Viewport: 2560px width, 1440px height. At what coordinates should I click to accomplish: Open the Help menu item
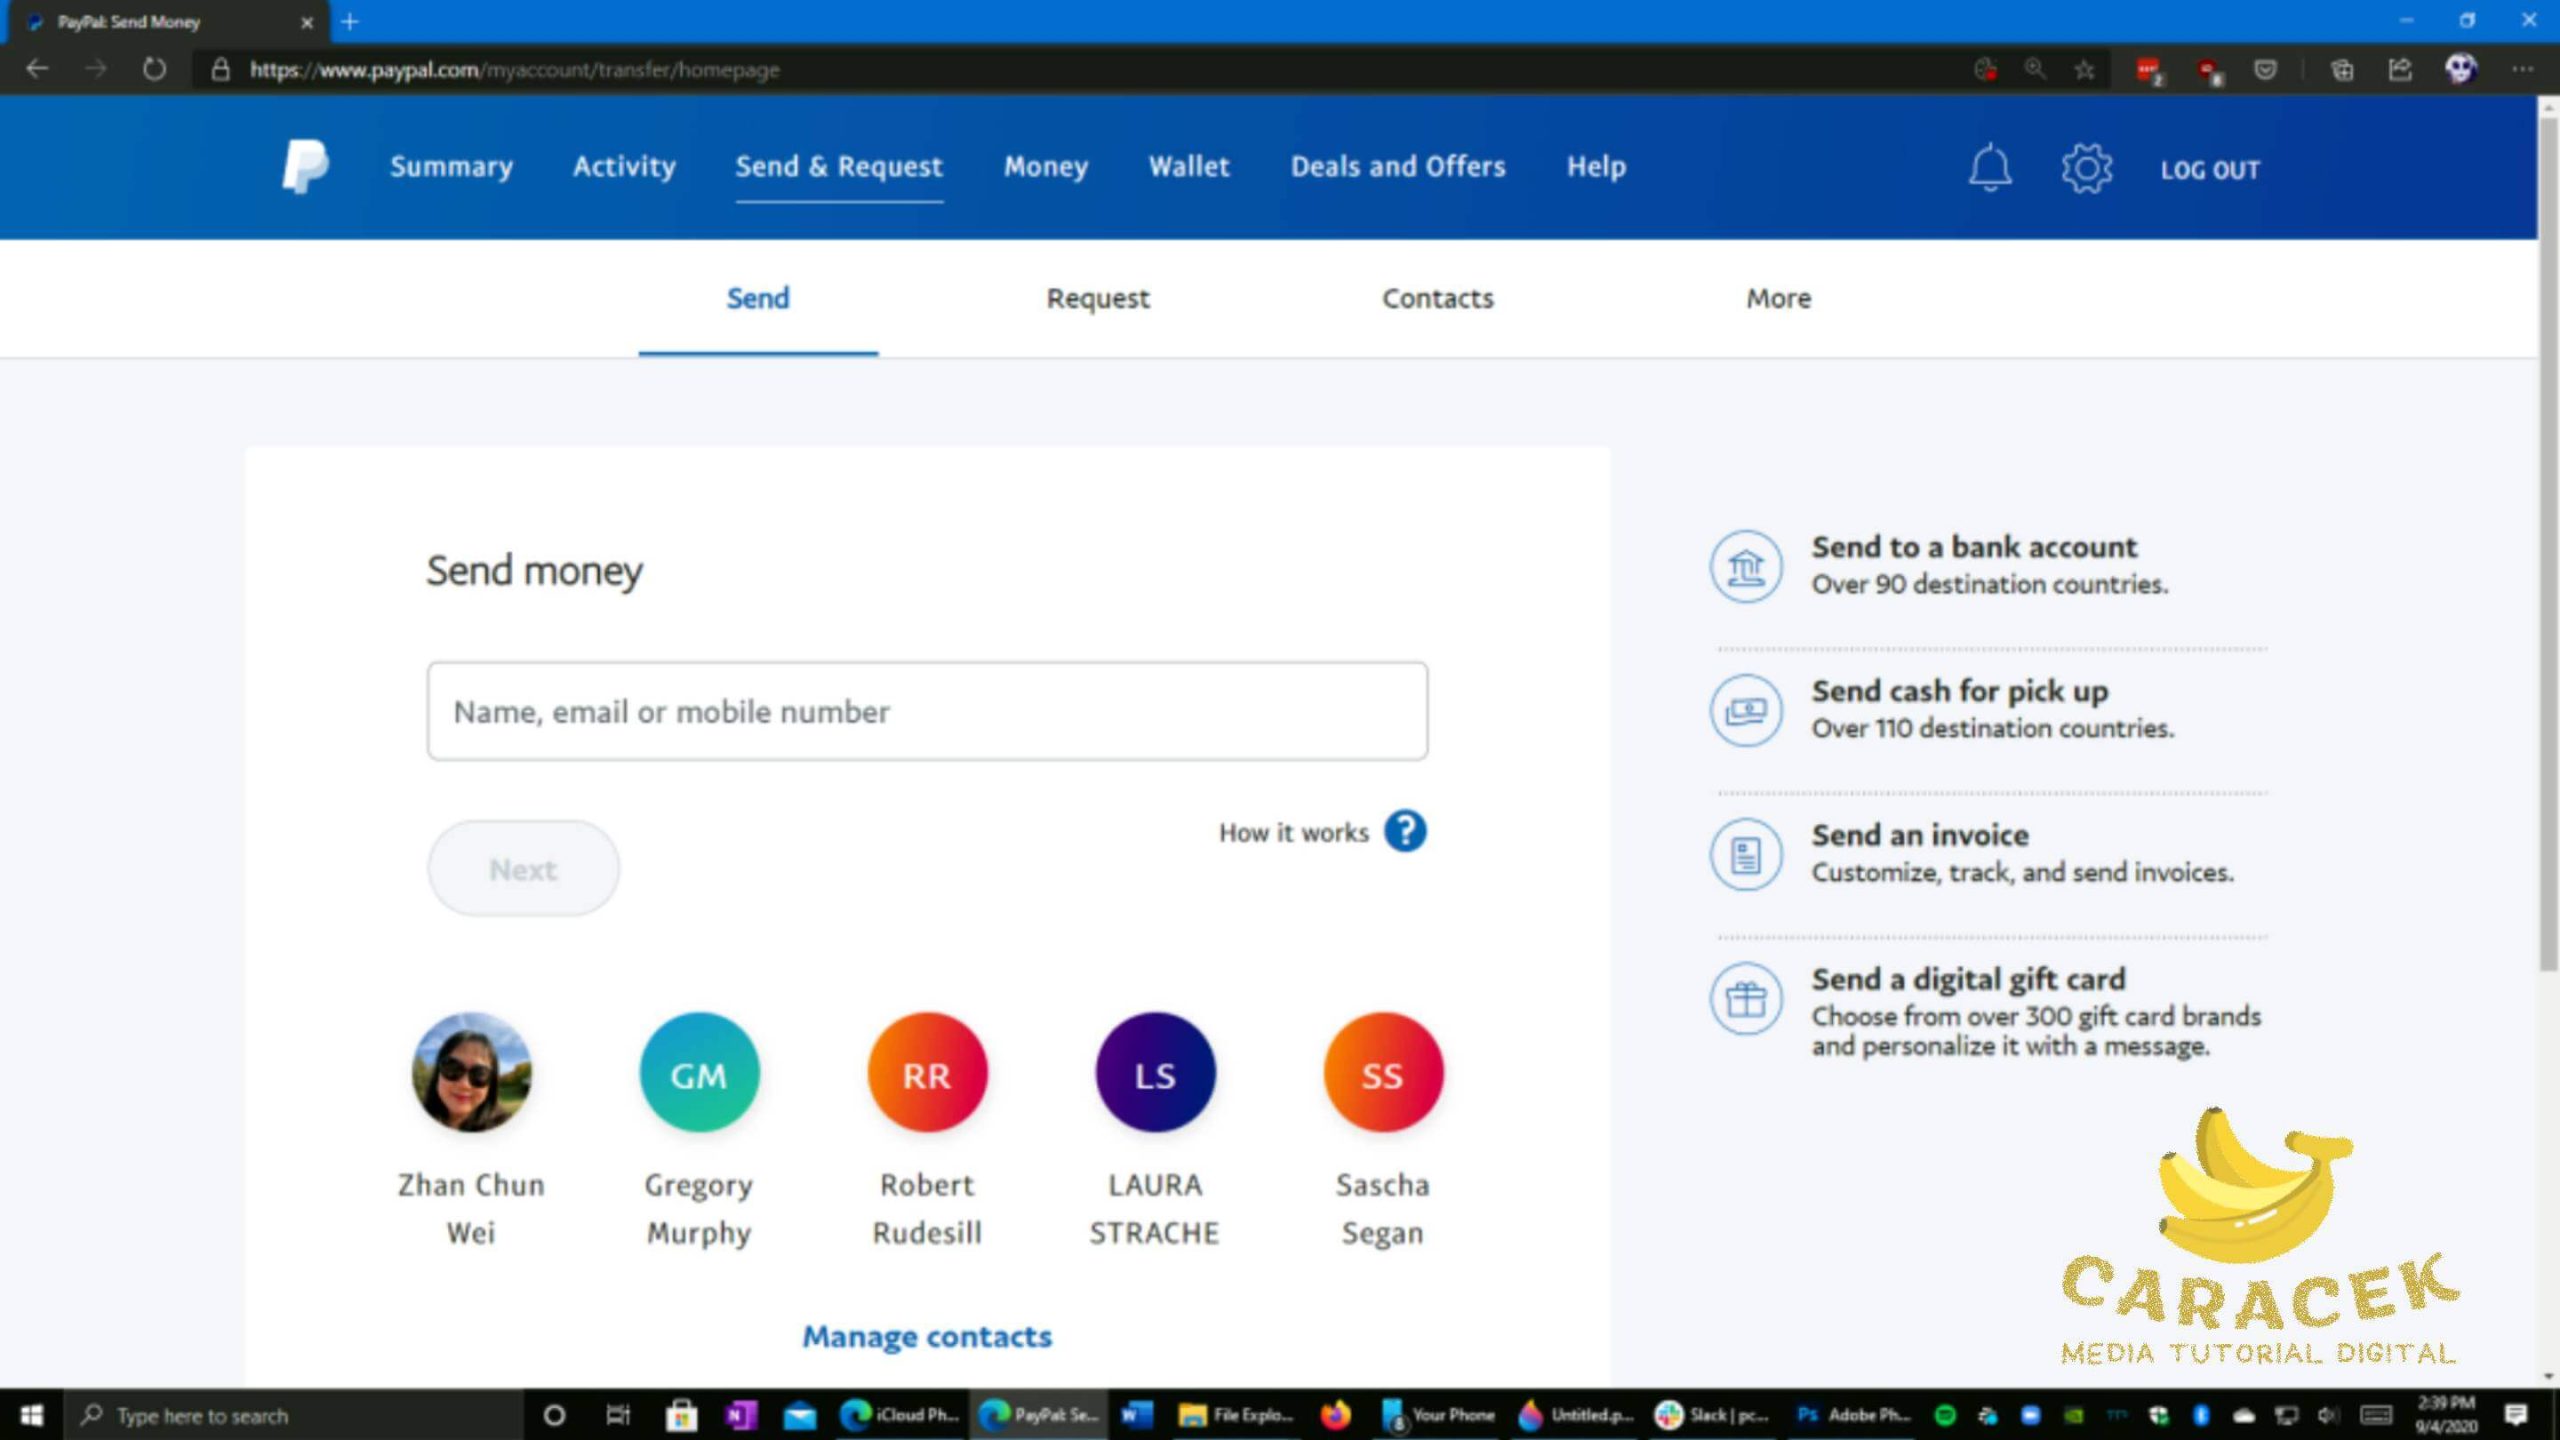(x=1596, y=166)
